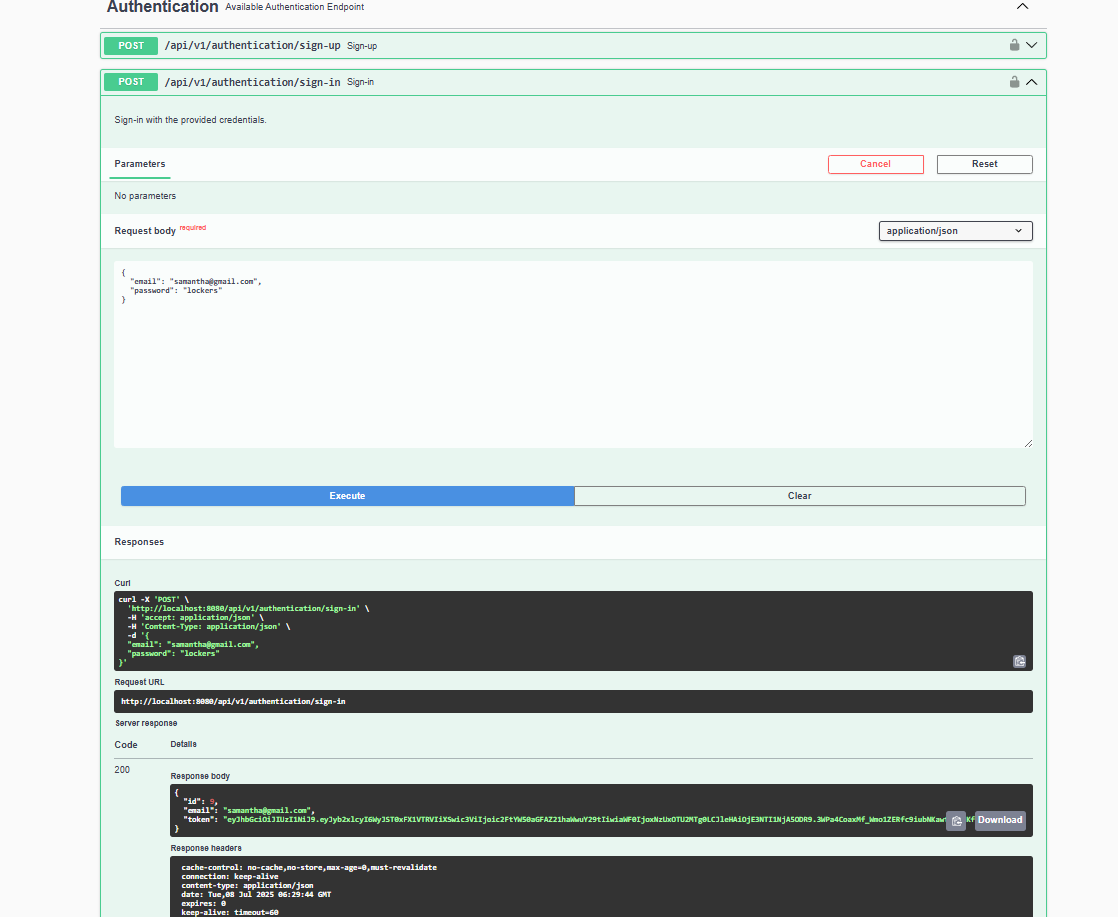Copy the curl command to clipboard
Viewport: 1118px width, 917px height.
point(1020,661)
